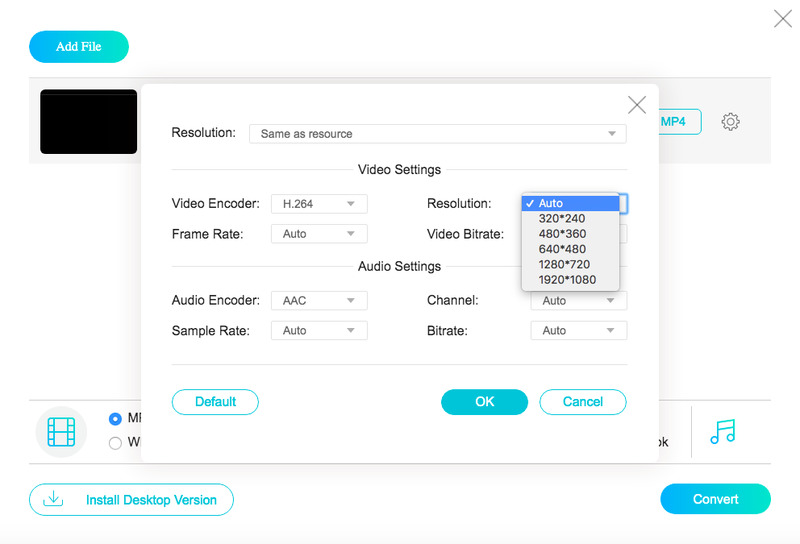Close the converter window using the top-right X
The width and height of the screenshot is (800, 544).
(782, 18)
